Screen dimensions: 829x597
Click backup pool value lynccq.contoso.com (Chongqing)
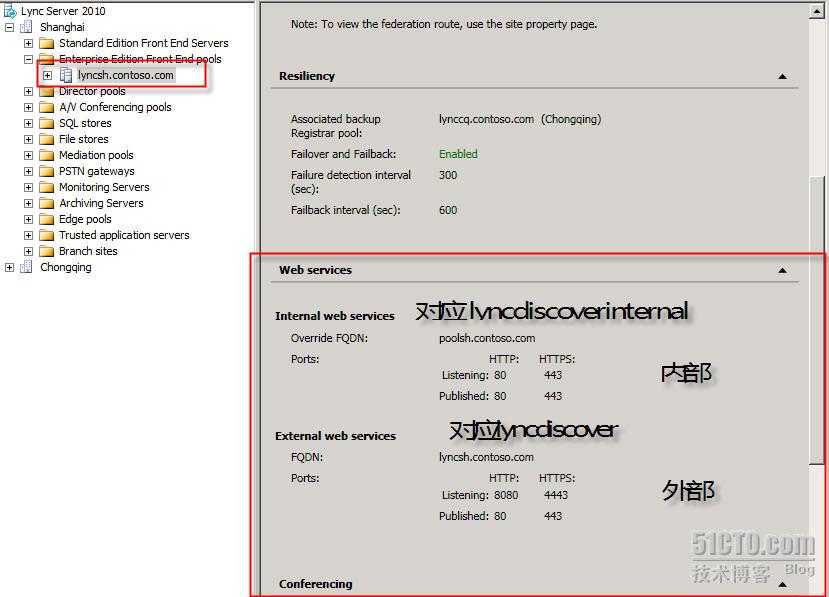[x=520, y=119]
